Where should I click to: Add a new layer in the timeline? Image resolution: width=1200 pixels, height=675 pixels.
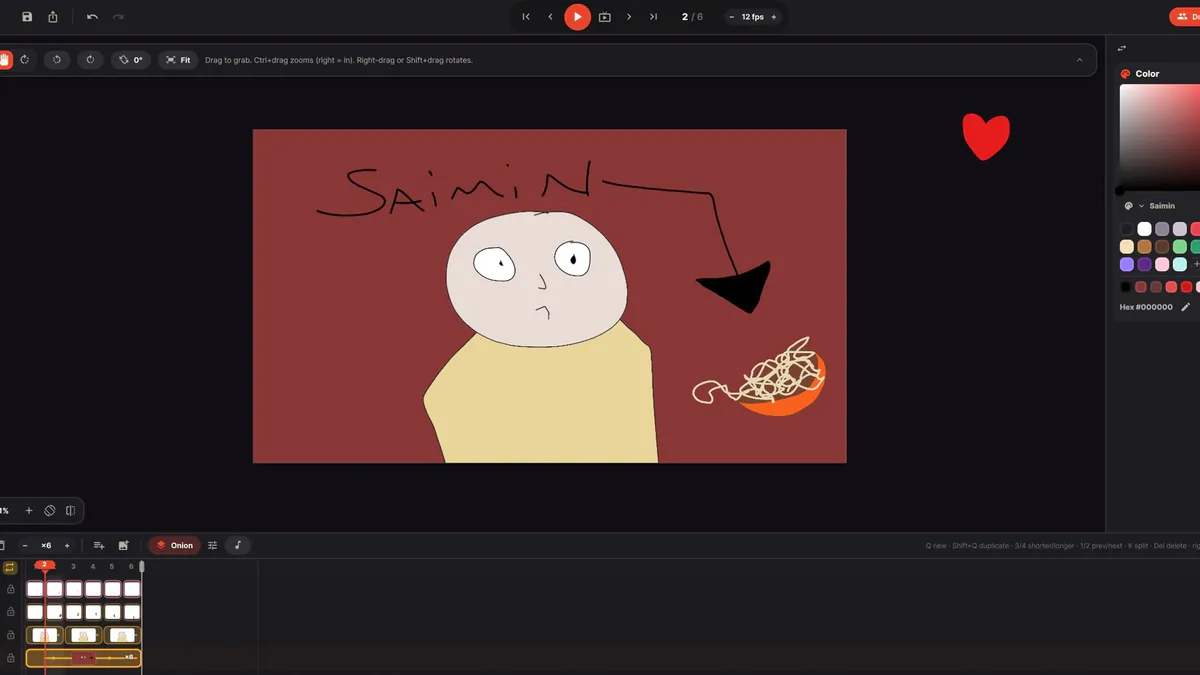[x=99, y=546]
